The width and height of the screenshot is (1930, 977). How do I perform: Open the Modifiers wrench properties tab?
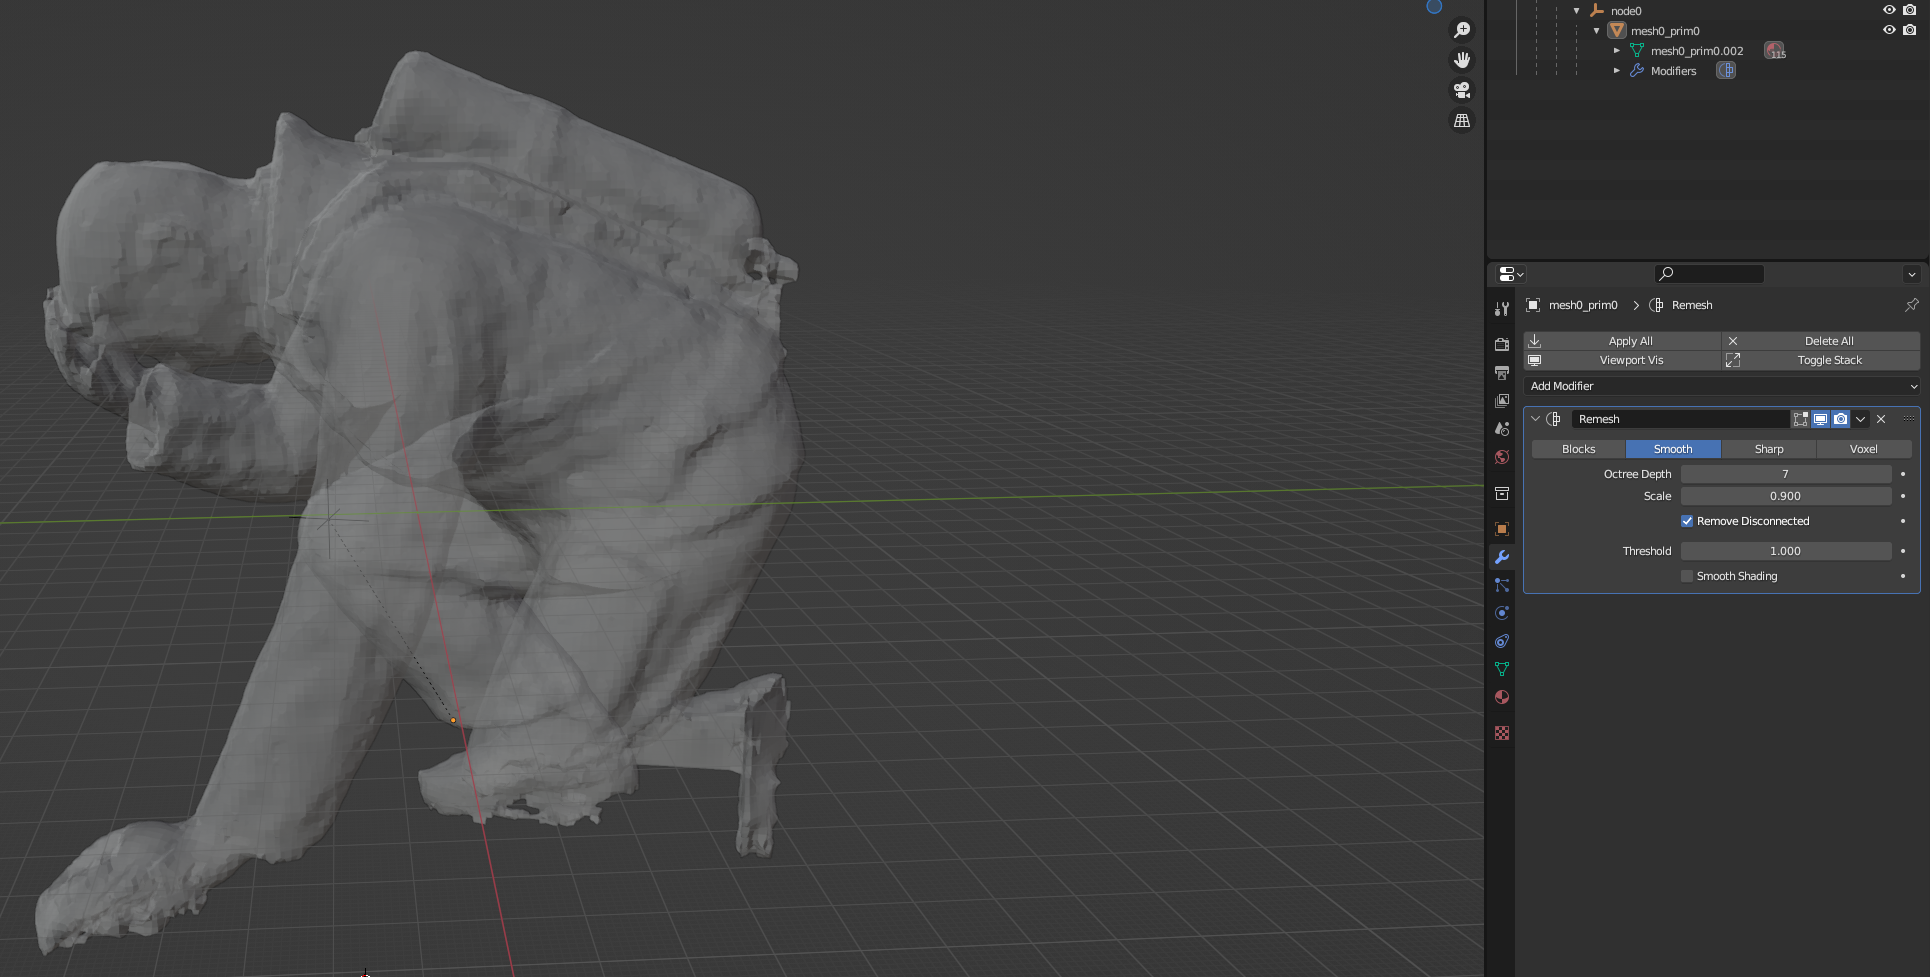(1502, 557)
